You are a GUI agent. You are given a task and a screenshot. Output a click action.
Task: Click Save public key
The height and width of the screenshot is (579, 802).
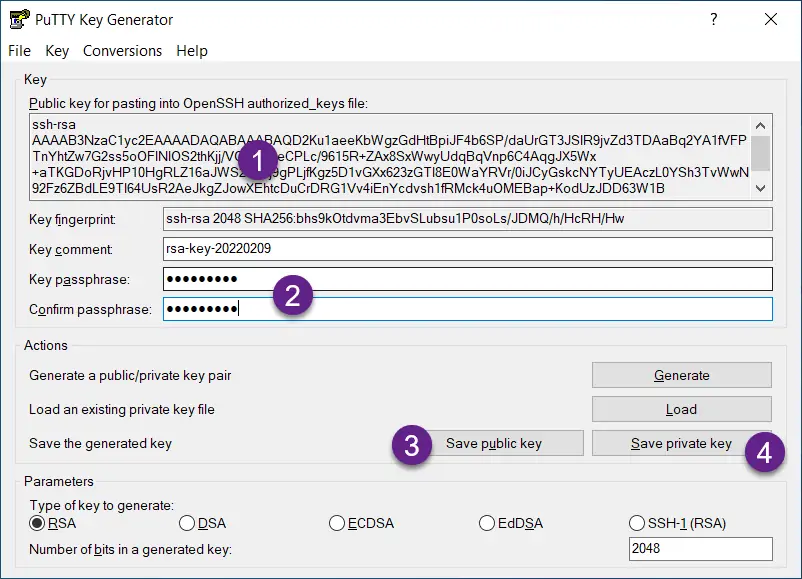coord(493,444)
